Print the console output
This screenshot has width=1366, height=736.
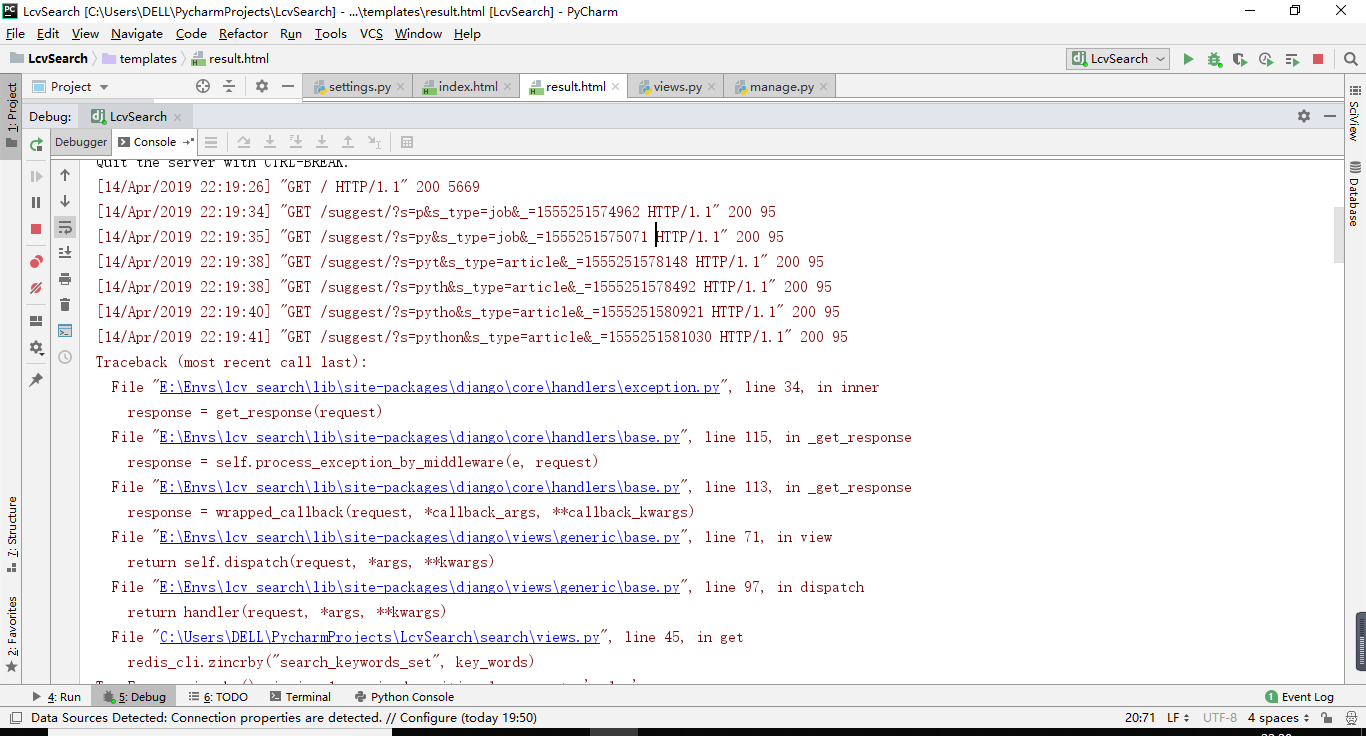click(x=65, y=279)
